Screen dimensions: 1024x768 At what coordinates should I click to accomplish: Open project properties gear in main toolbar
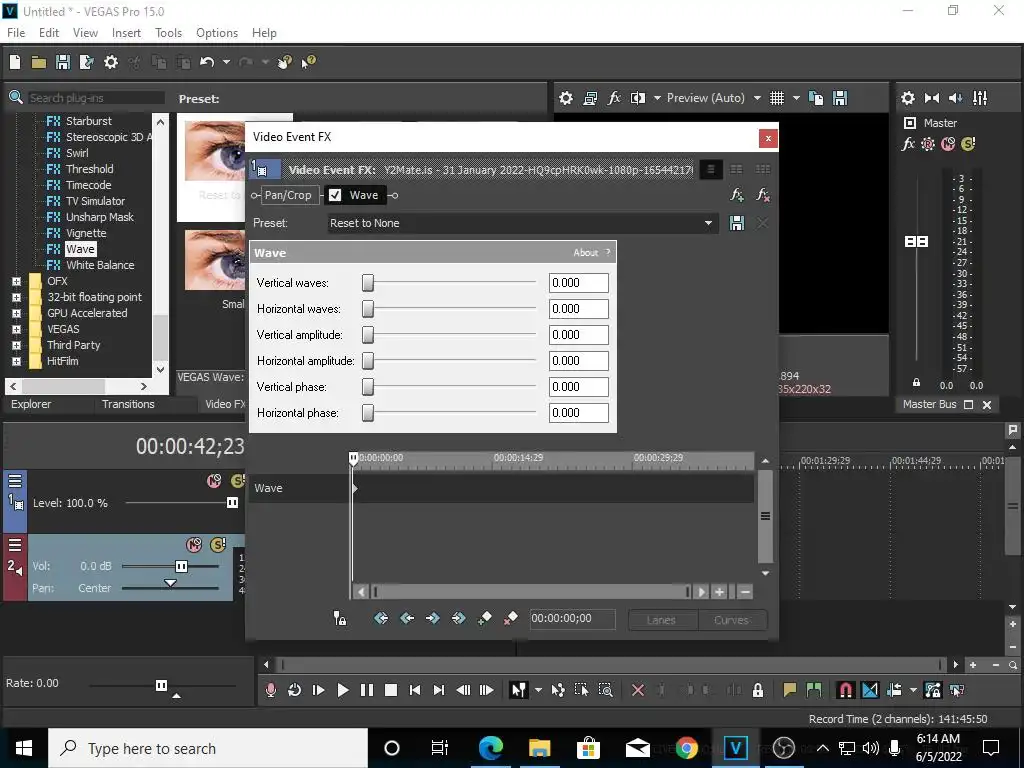pos(111,62)
